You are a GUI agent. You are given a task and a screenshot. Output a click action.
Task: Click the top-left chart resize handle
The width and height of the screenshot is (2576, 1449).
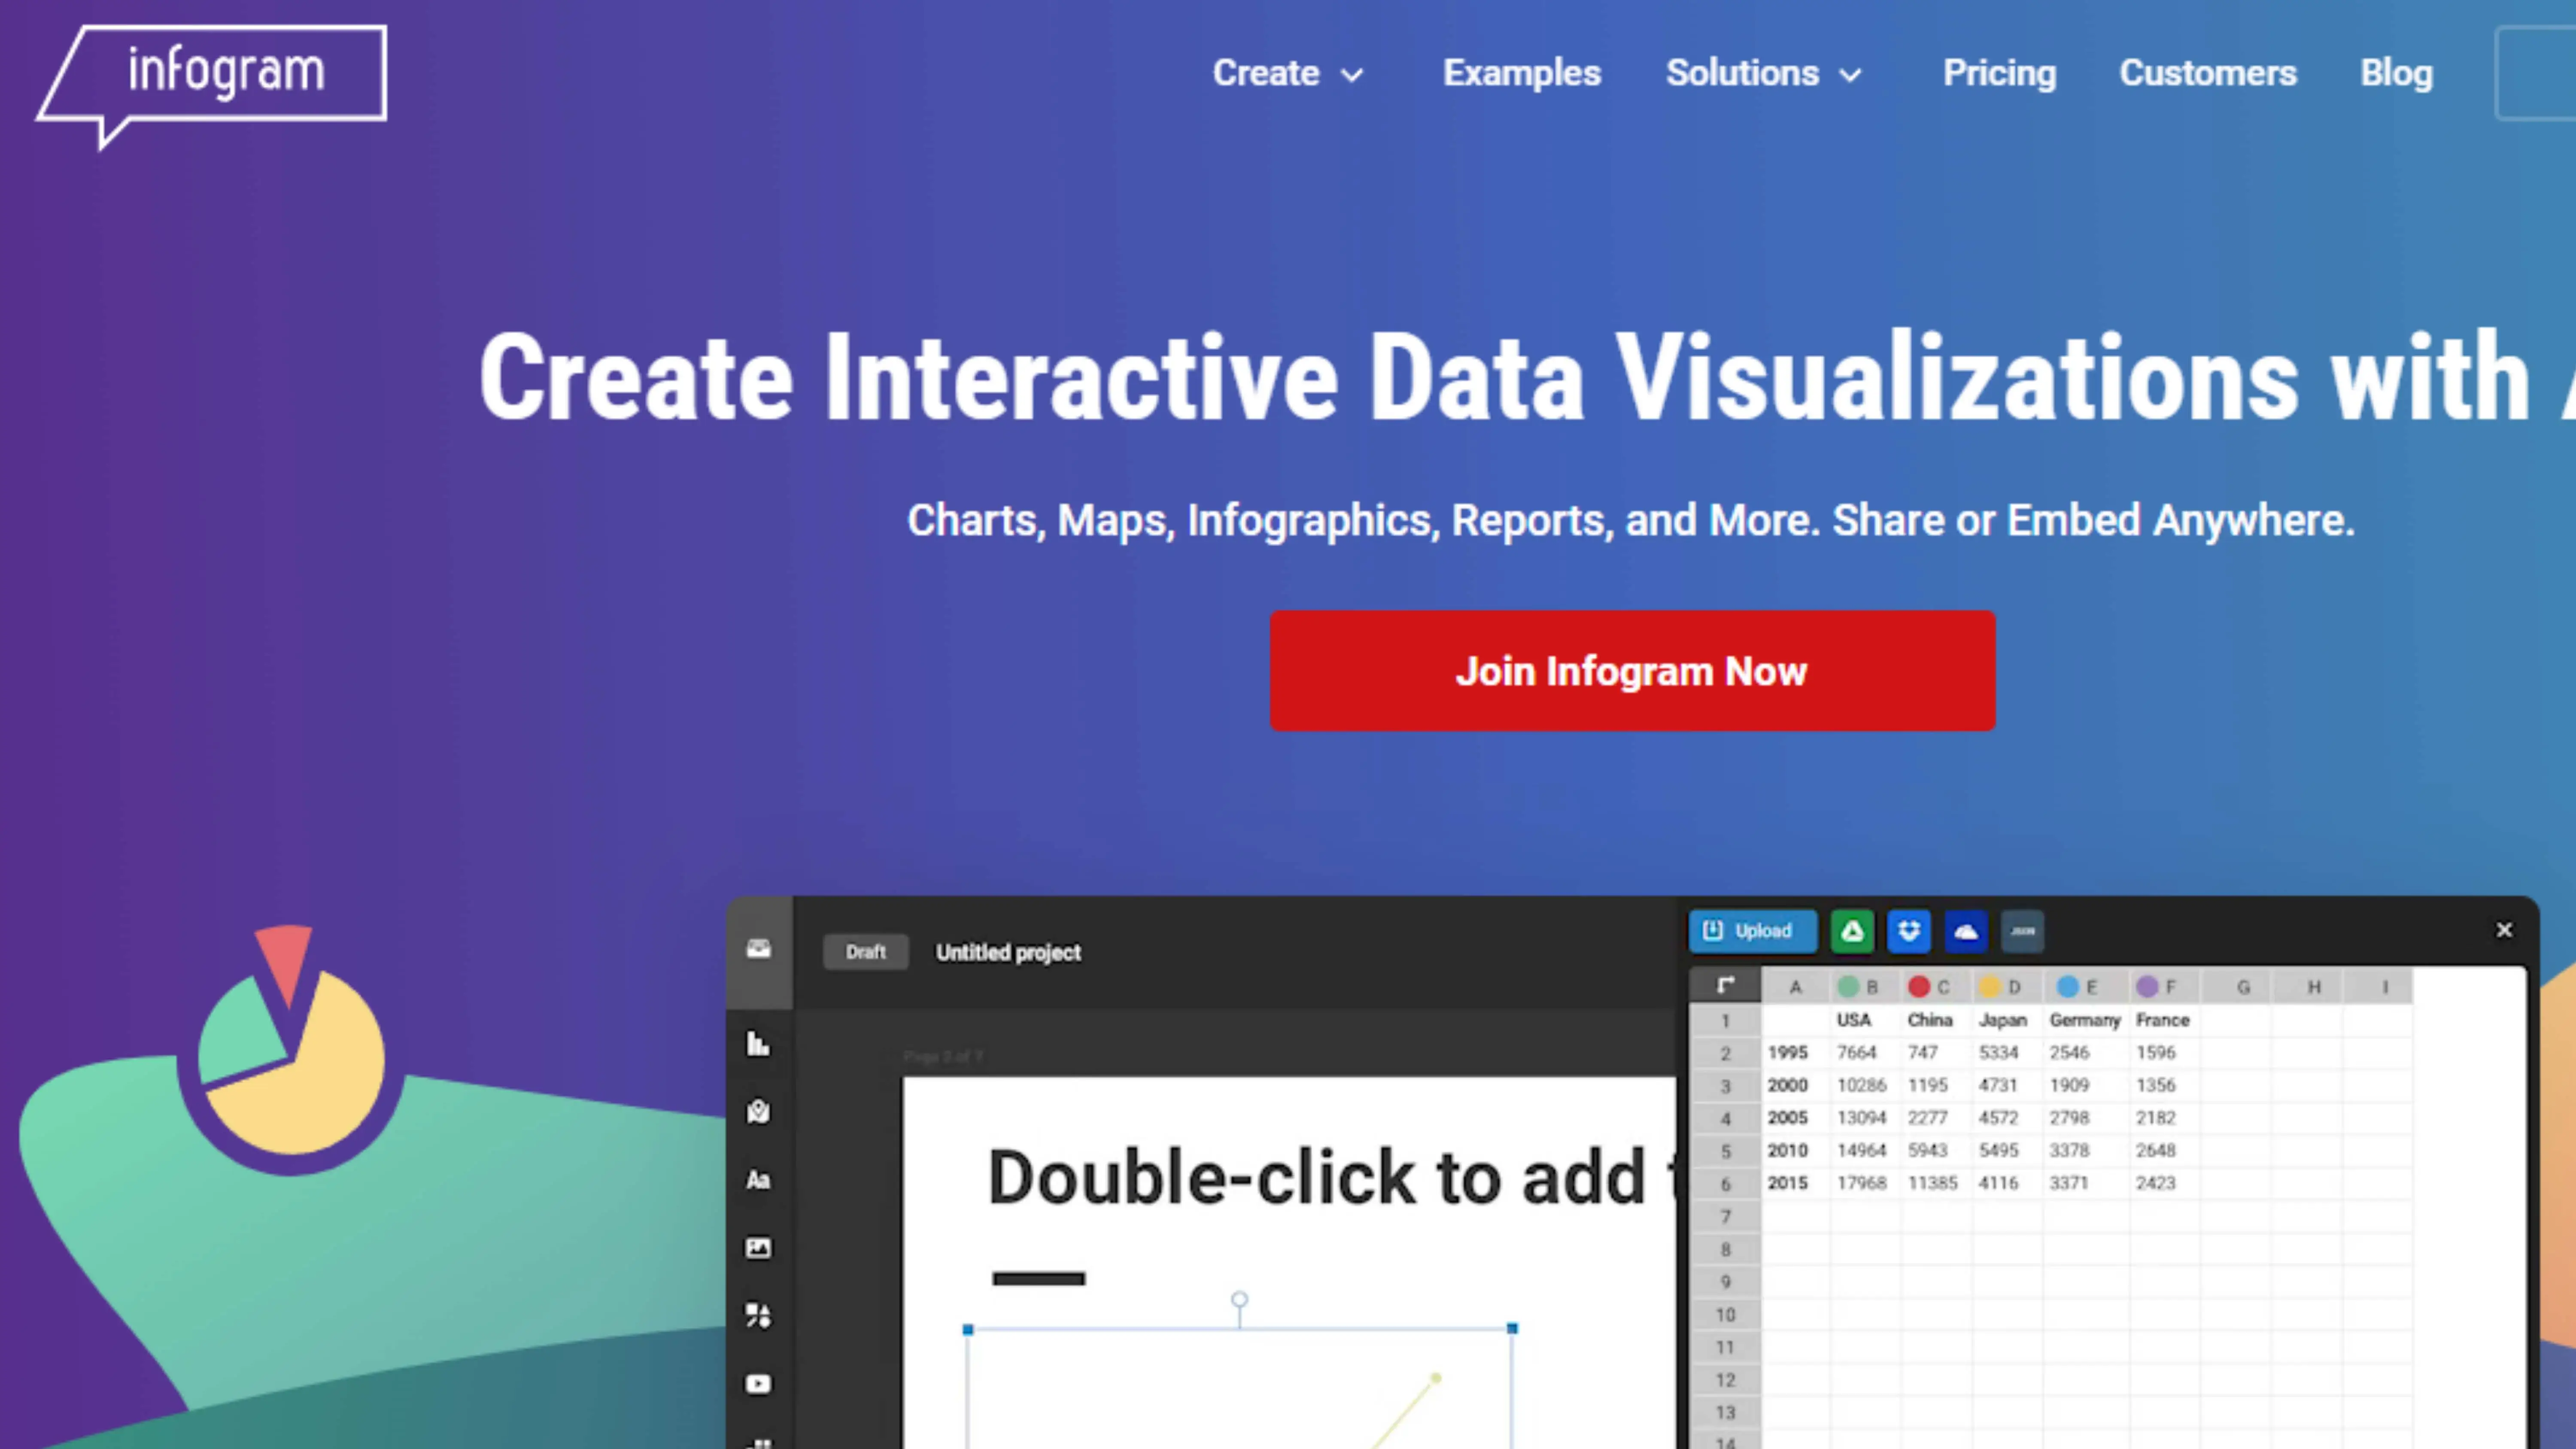[x=968, y=1330]
